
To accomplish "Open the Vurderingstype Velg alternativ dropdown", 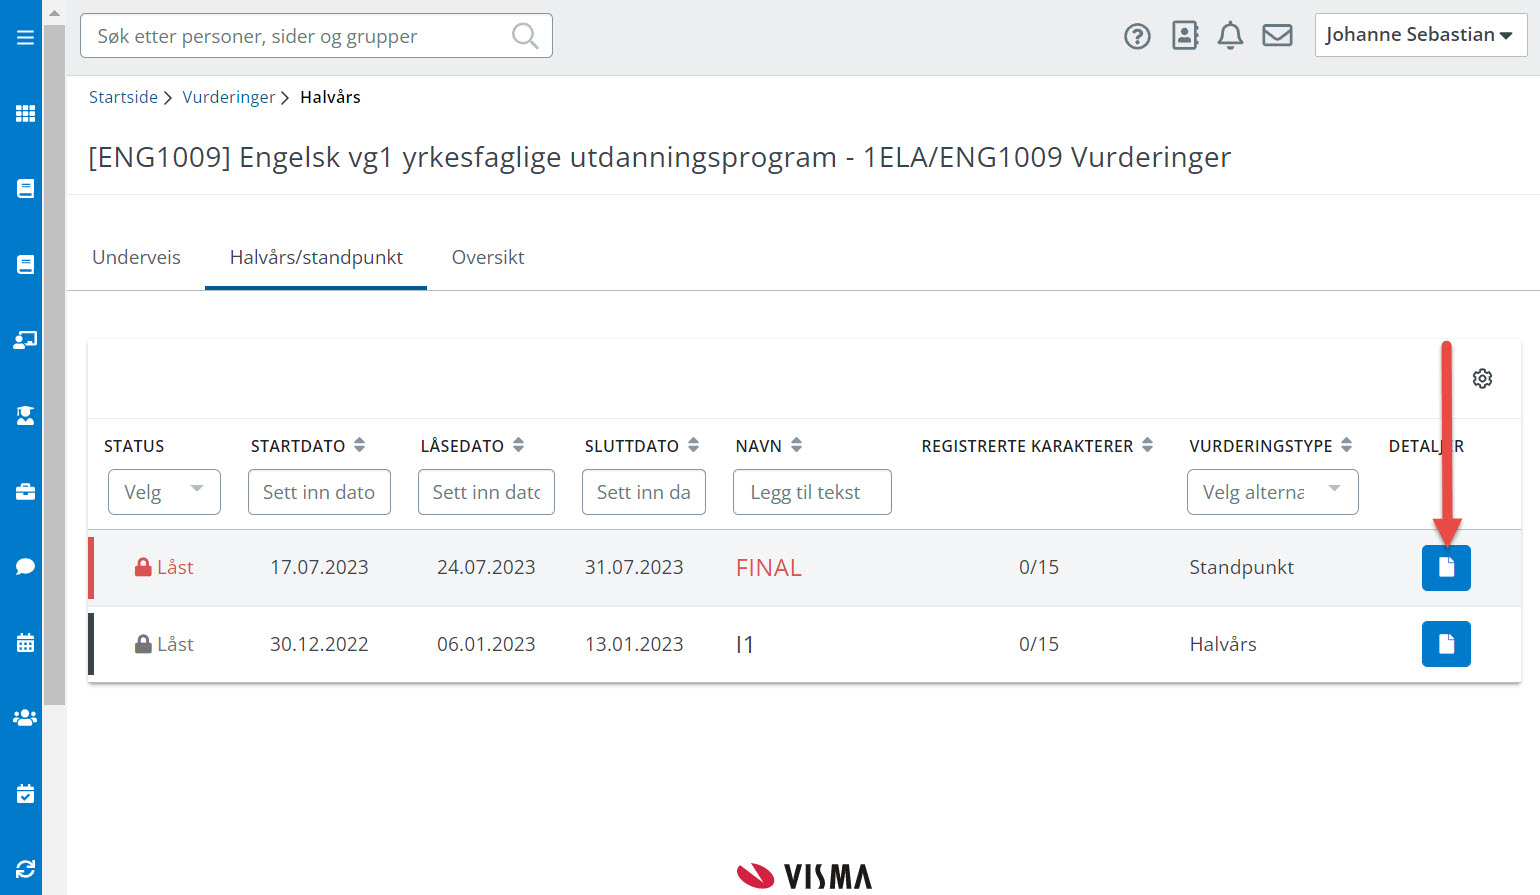I will [x=1272, y=492].
